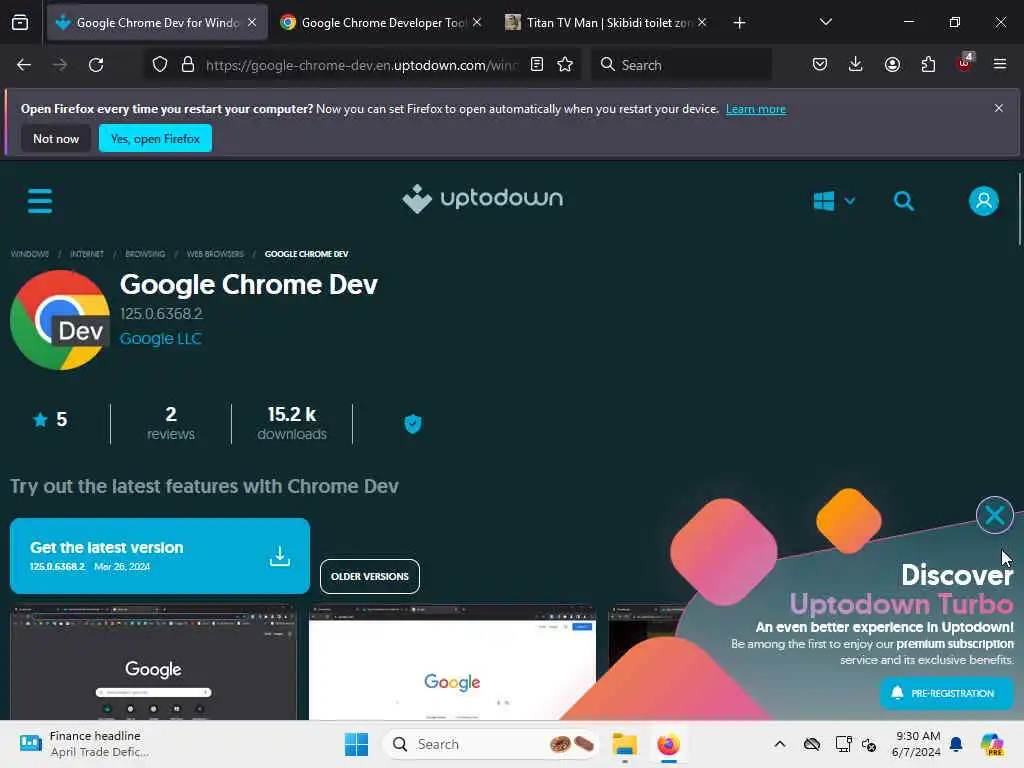Screen dimensions: 1024x768
Task: Click the 15.2 k downloads stat
Action: [292, 423]
